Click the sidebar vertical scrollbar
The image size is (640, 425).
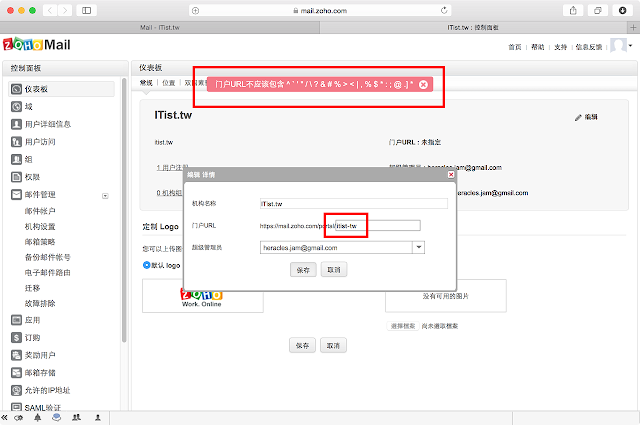pos(124,210)
